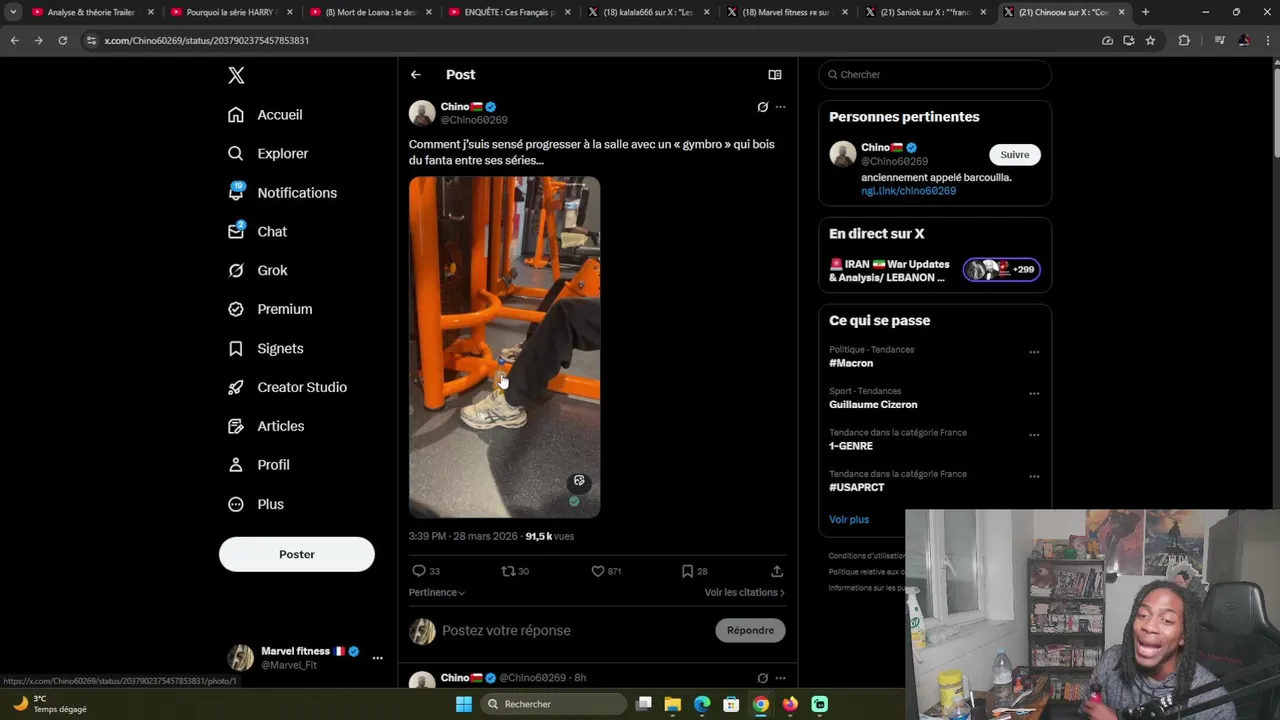Image resolution: width=1280 pixels, height=720 pixels.
Task: Switch to Marvel fitness sur X tab
Action: tap(786, 12)
